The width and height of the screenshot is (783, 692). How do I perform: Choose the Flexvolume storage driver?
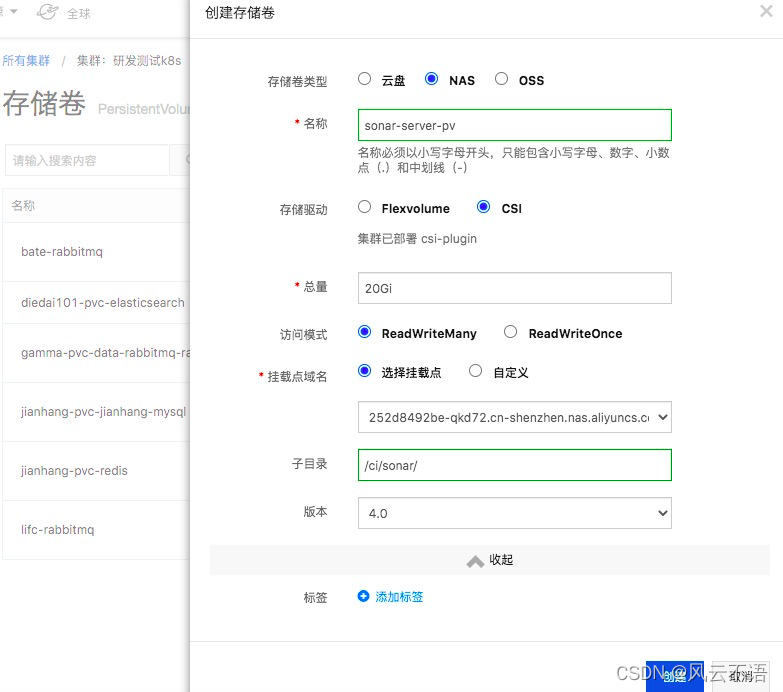[x=365, y=207]
